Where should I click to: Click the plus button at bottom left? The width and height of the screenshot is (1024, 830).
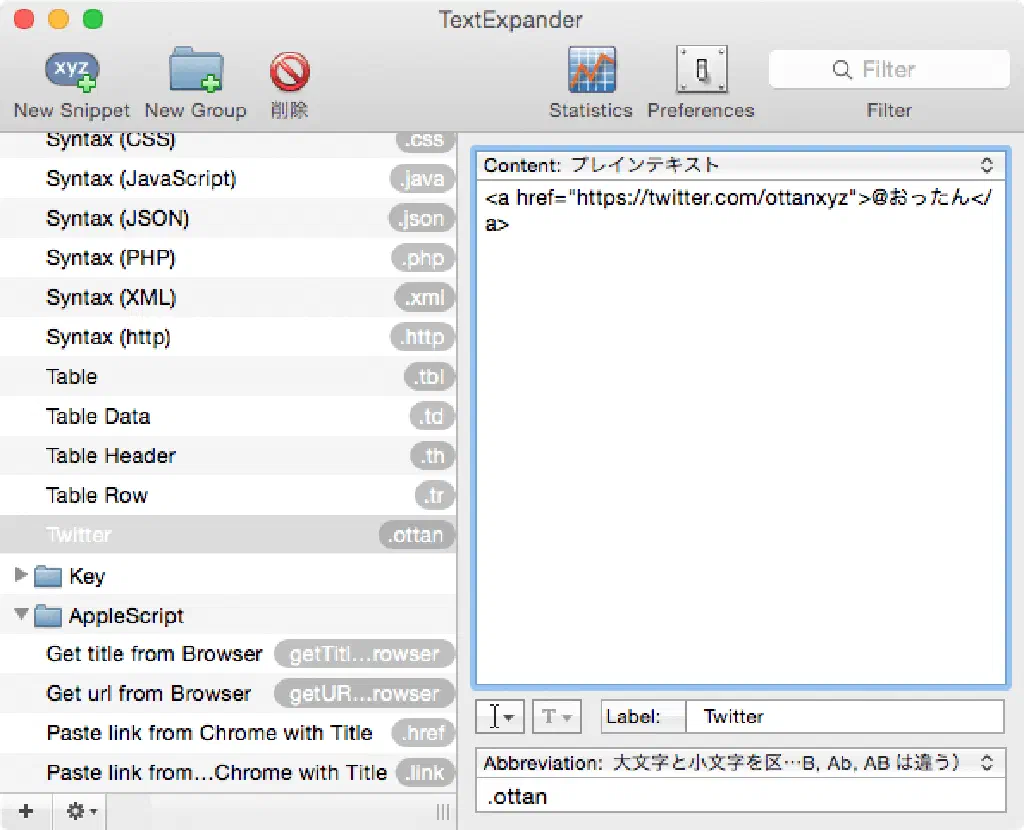click(x=26, y=811)
